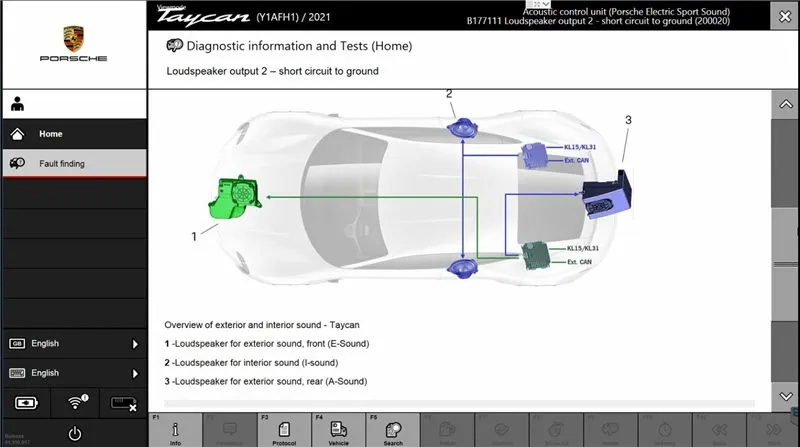
Task: Click the upper interior I-sound speaker in diagram
Action: pyautogui.click(x=462, y=128)
